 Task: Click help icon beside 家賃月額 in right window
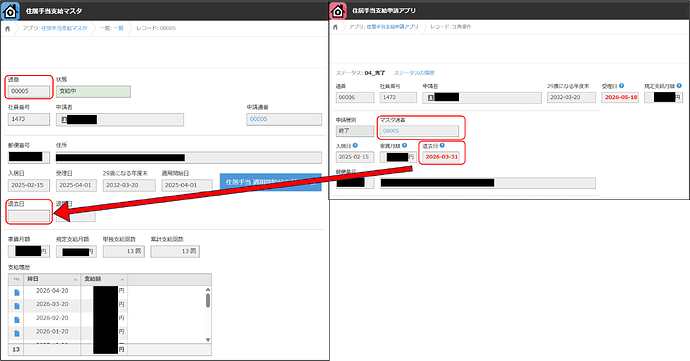(x=404, y=145)
